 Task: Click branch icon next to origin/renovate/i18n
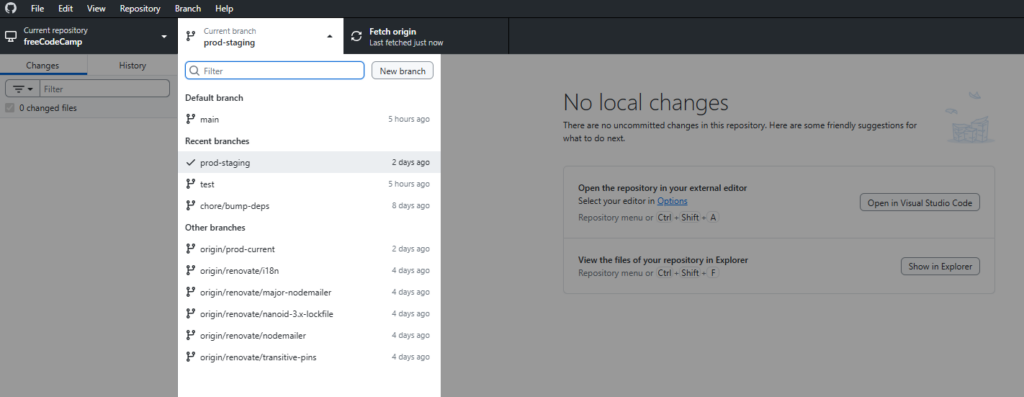coord(190,270)
